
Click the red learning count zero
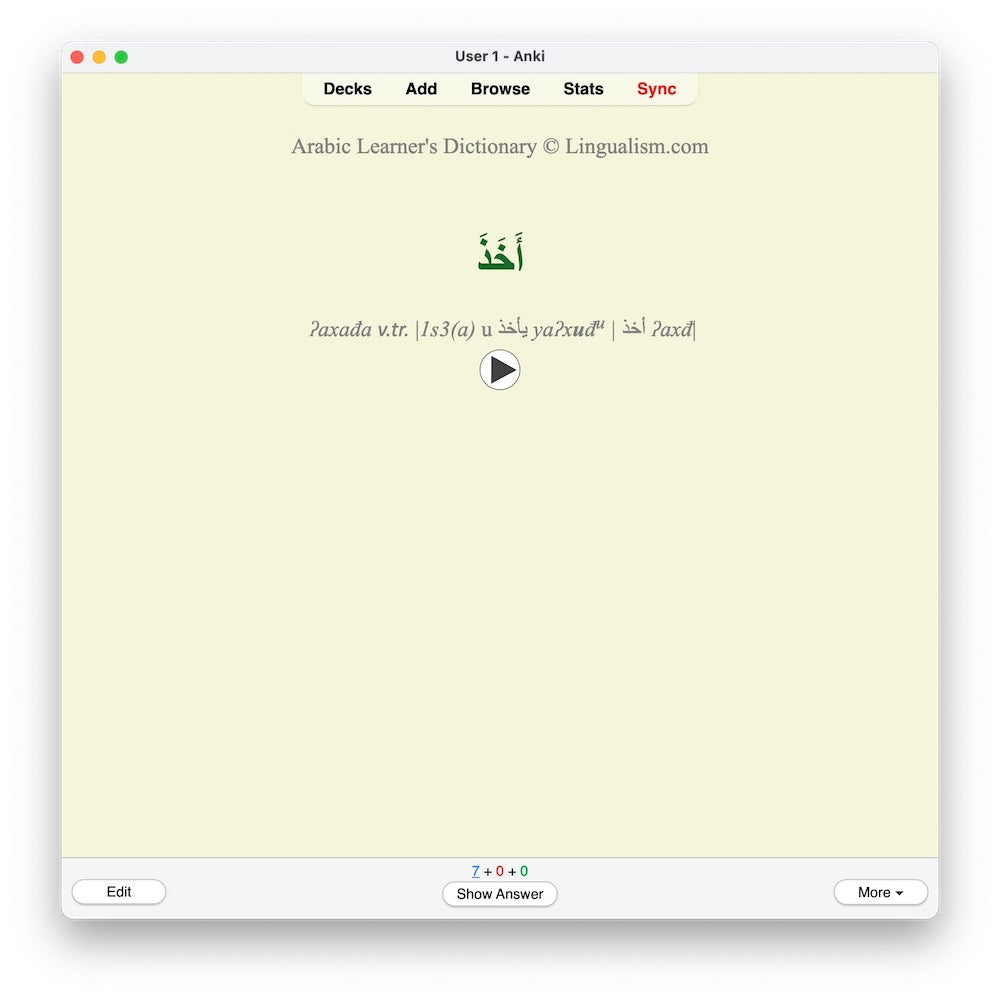coord(500,871)
